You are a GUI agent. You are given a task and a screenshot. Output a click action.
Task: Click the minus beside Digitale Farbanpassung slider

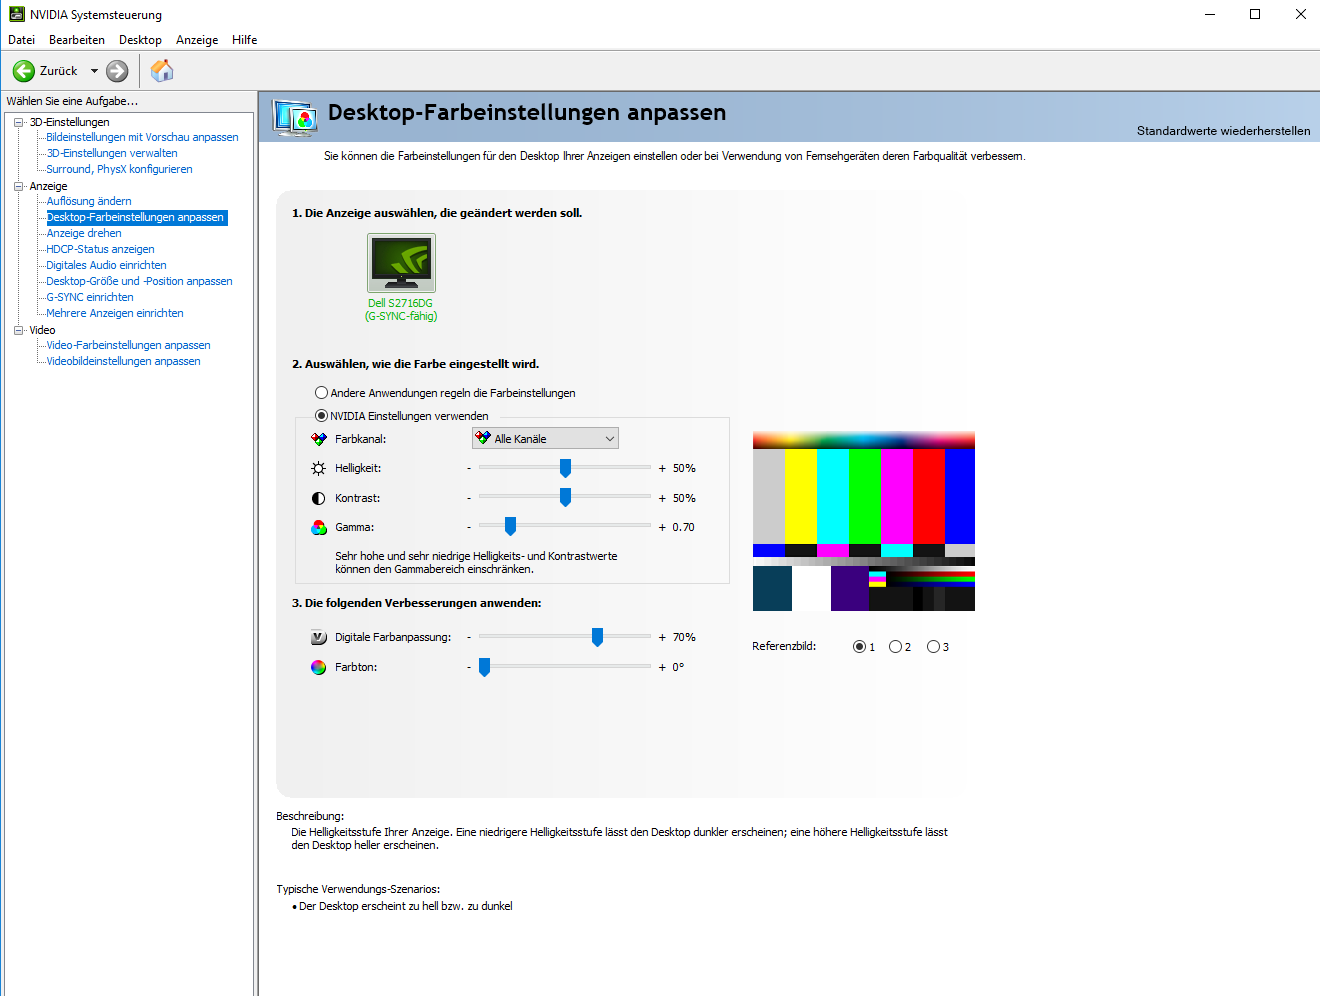tap(469, 637)
